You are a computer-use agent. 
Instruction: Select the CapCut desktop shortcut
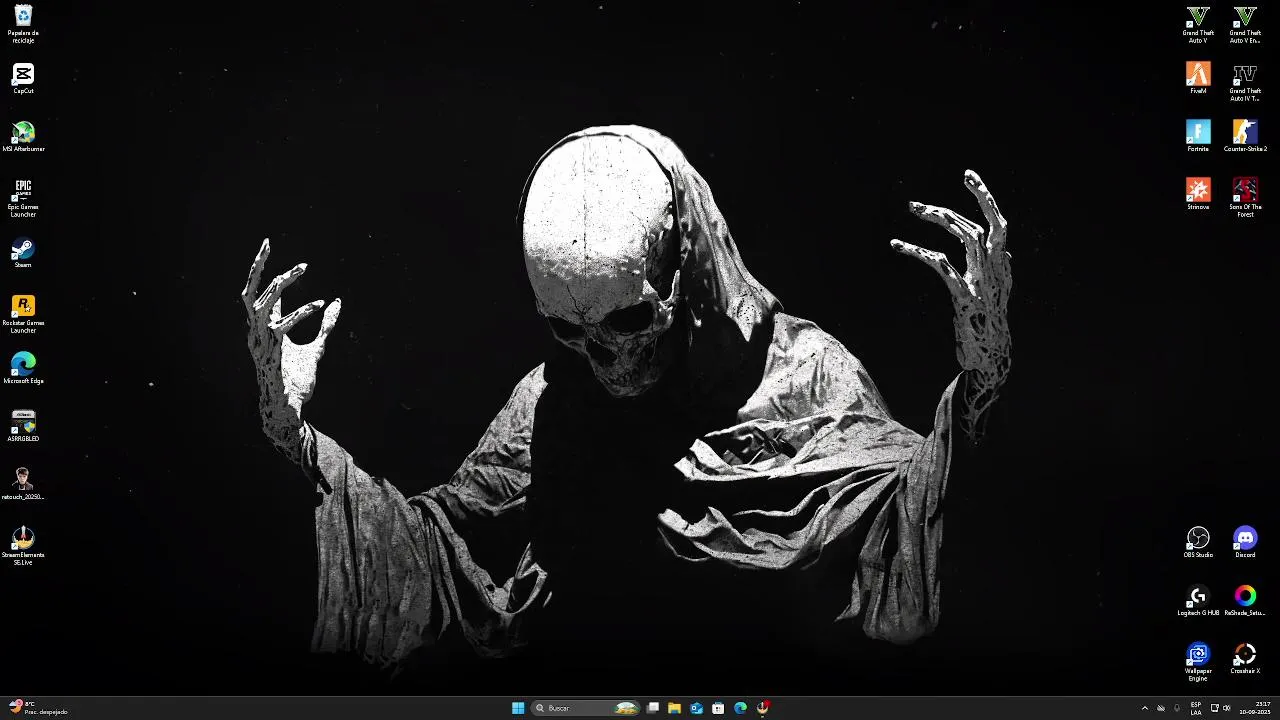pyautogui.click(x=23, y=79)
